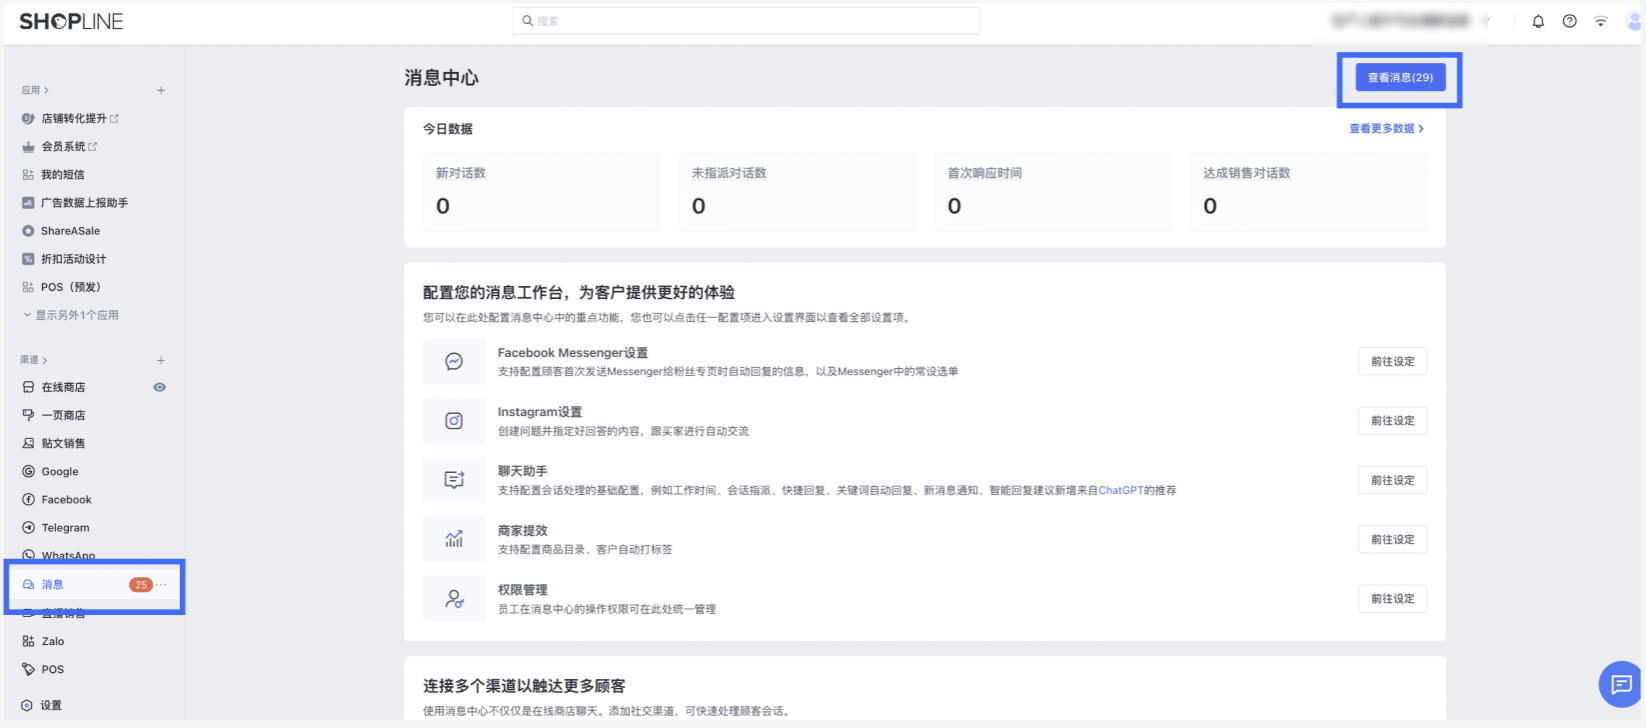This screenshot has width=1646, height=728.
Task: Open Telegram in the sidebar channels
Action: [65, 528]
